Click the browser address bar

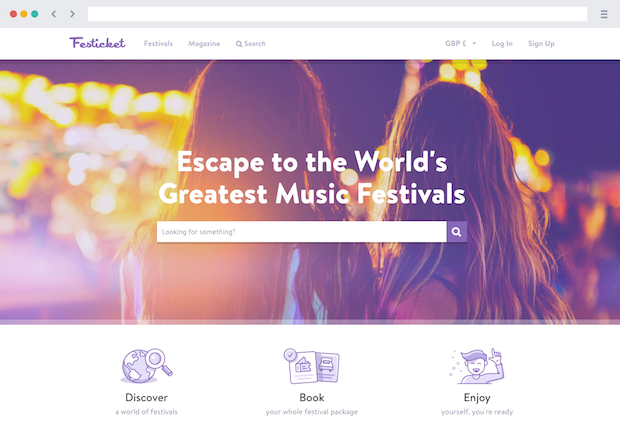click(x=337, y=14)
